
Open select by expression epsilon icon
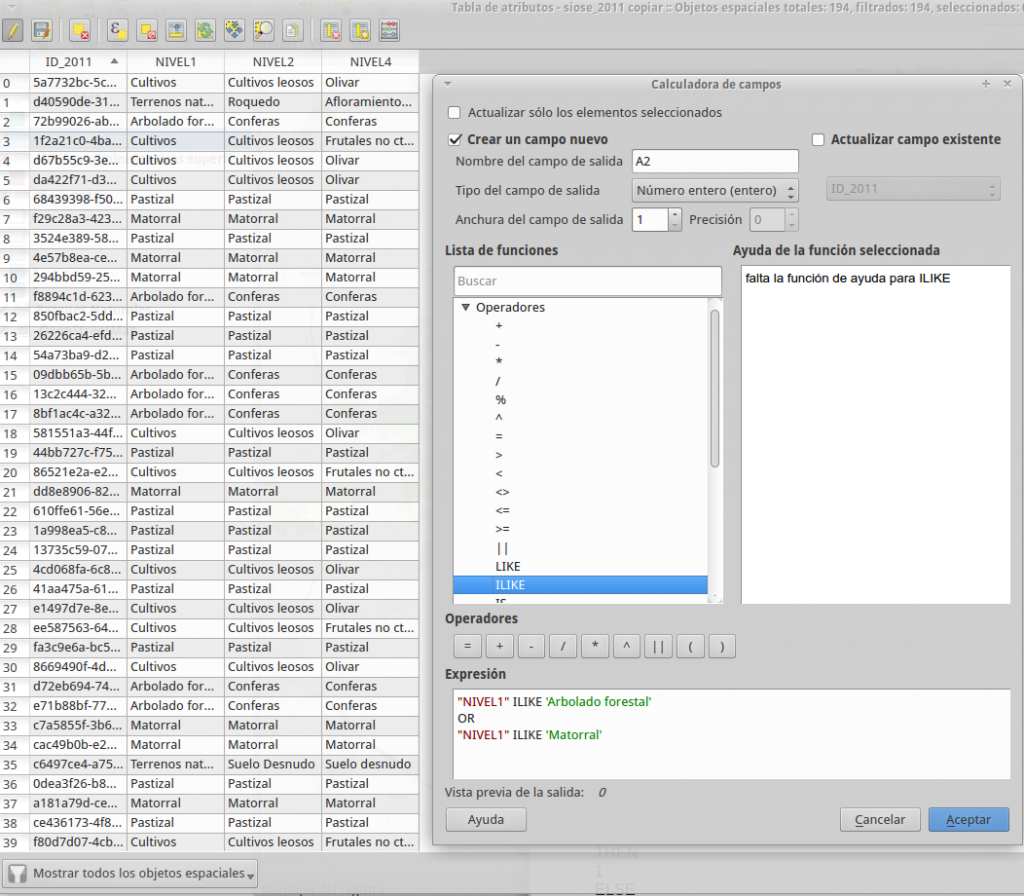tap(118, 30)
